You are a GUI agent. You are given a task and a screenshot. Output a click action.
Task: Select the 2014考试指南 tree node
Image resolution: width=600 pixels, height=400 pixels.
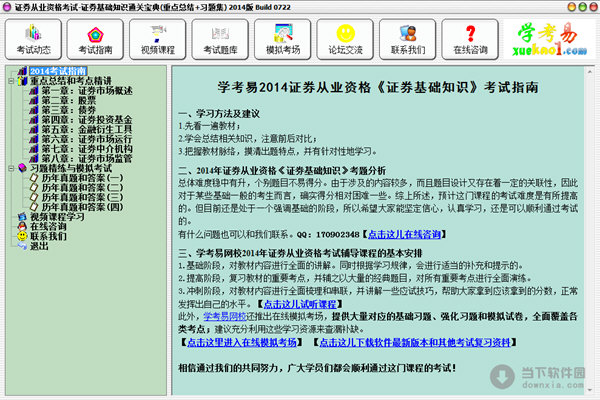coord(58,71)
